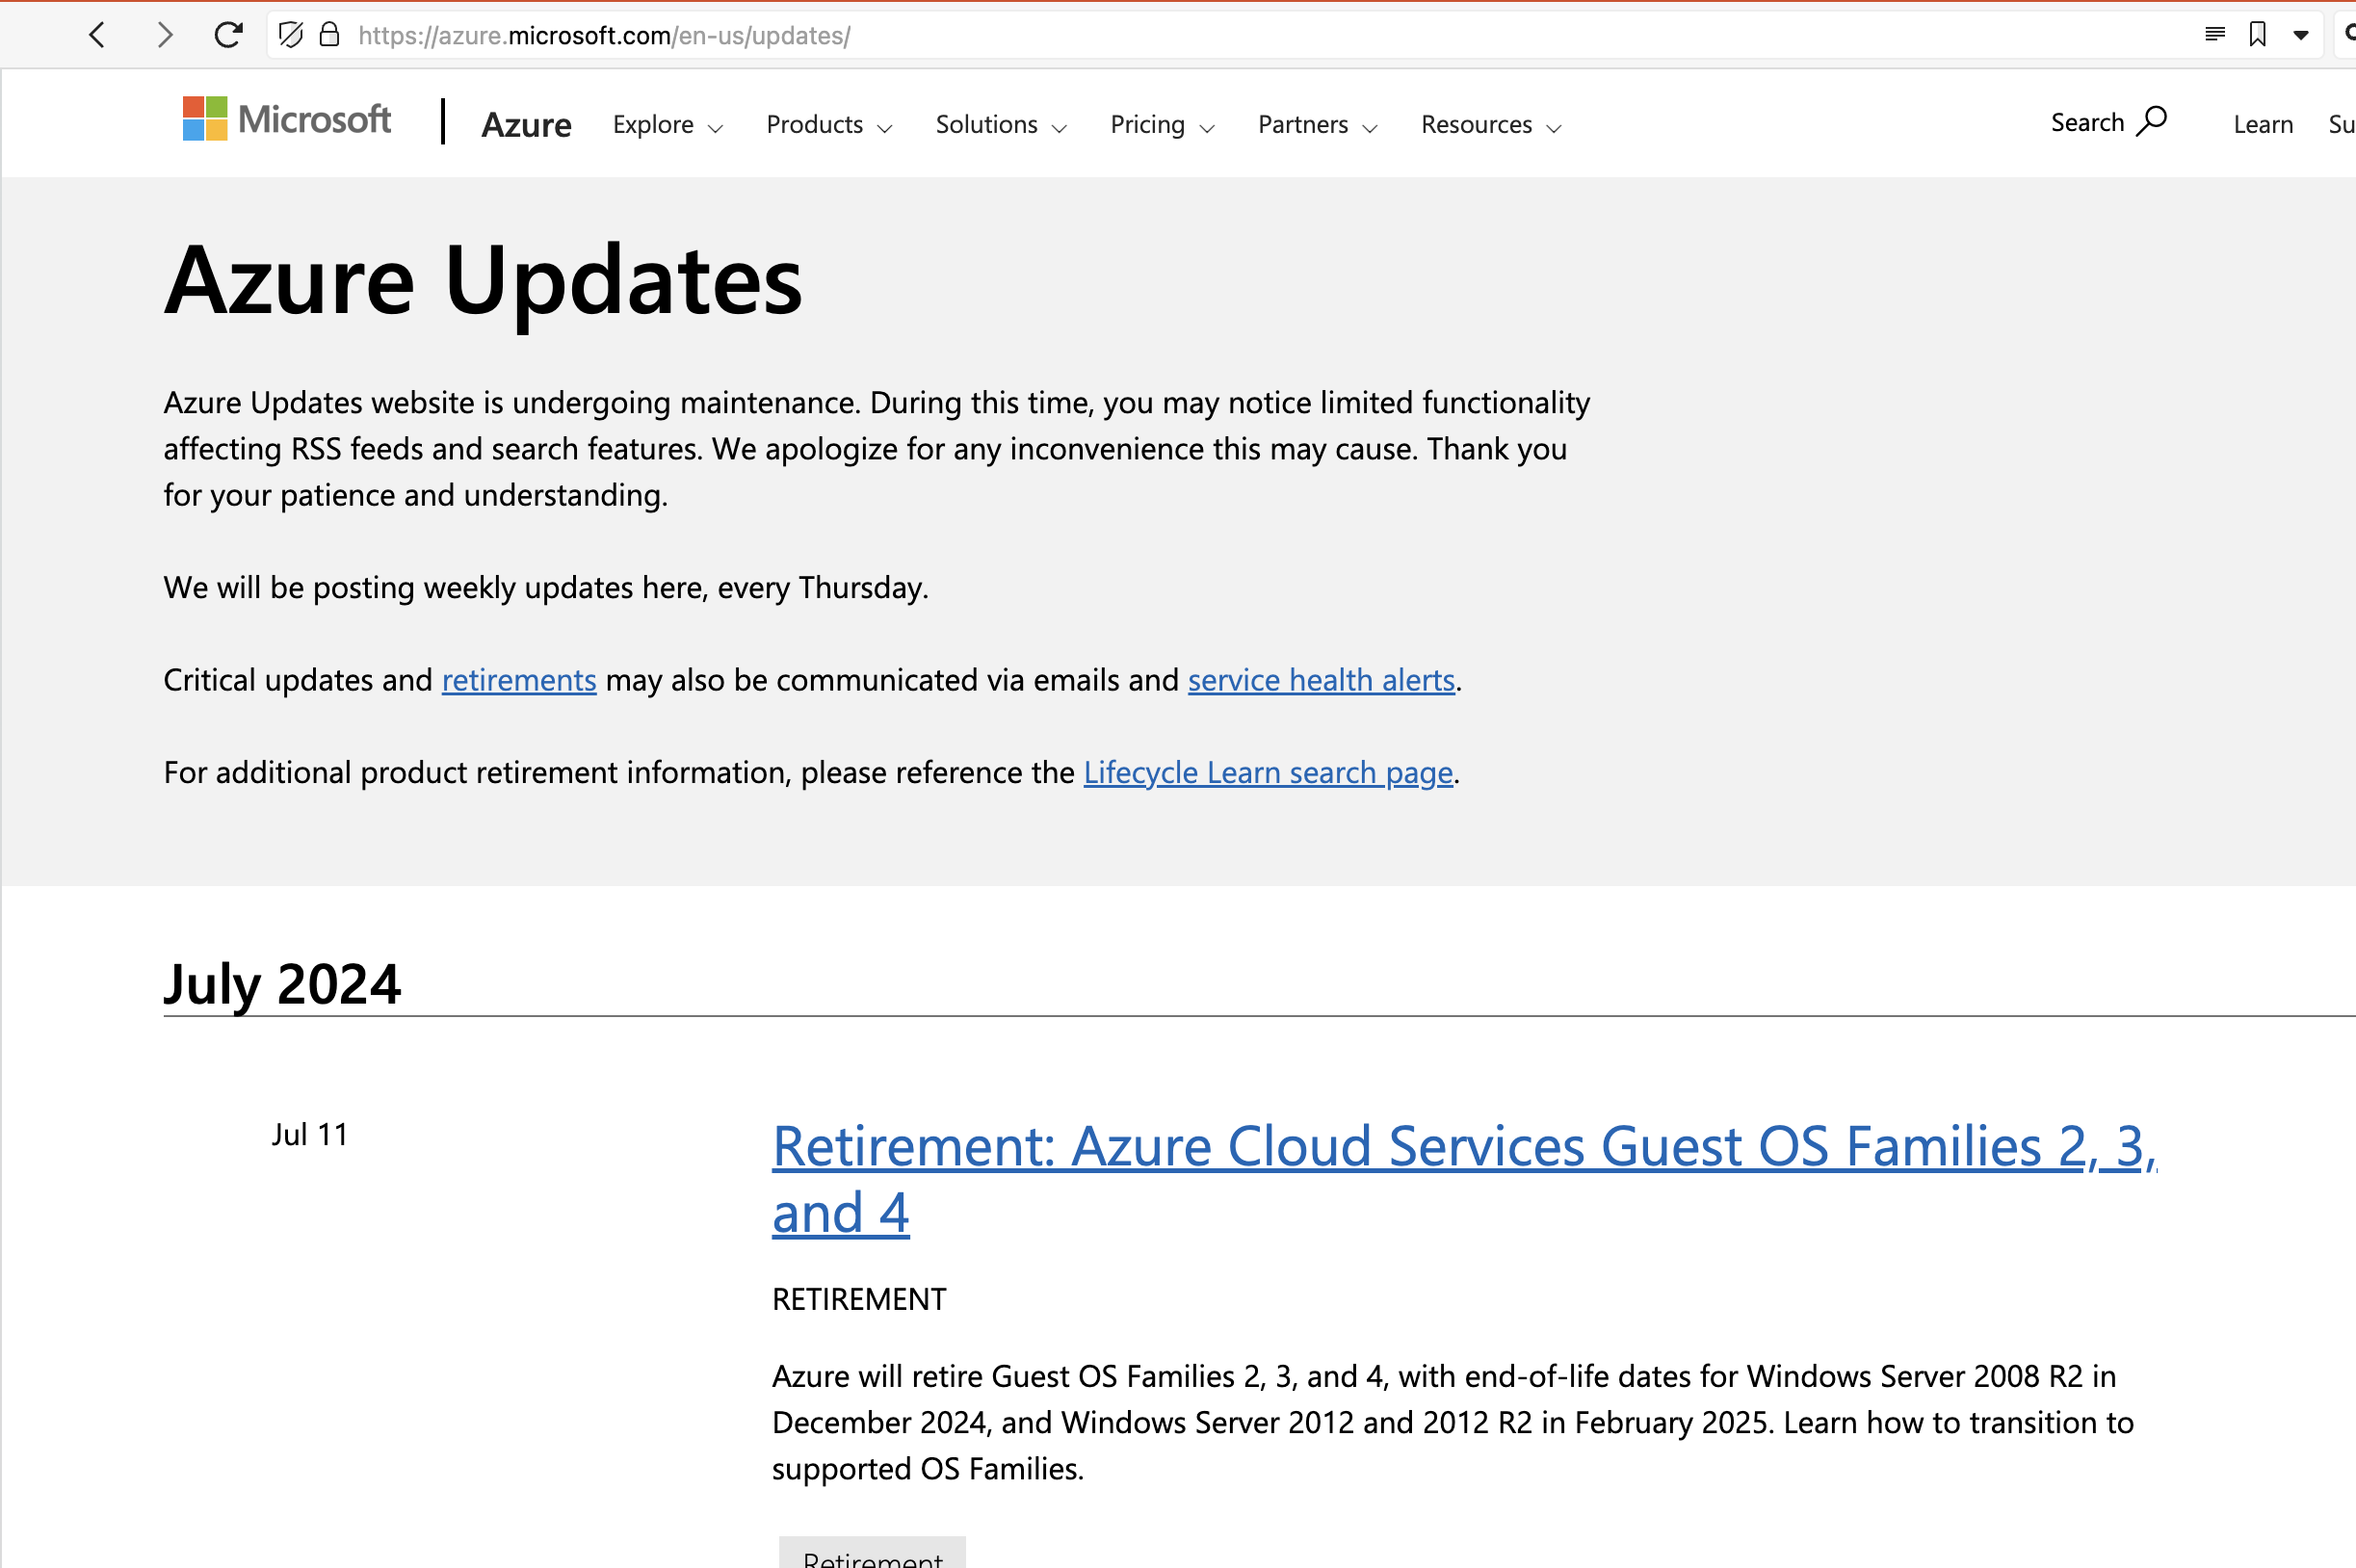The height and width of the screenshot is (1568, 2356).
Task: Open the Lifecycle Learn search page link
Action: coord(1268,773)
